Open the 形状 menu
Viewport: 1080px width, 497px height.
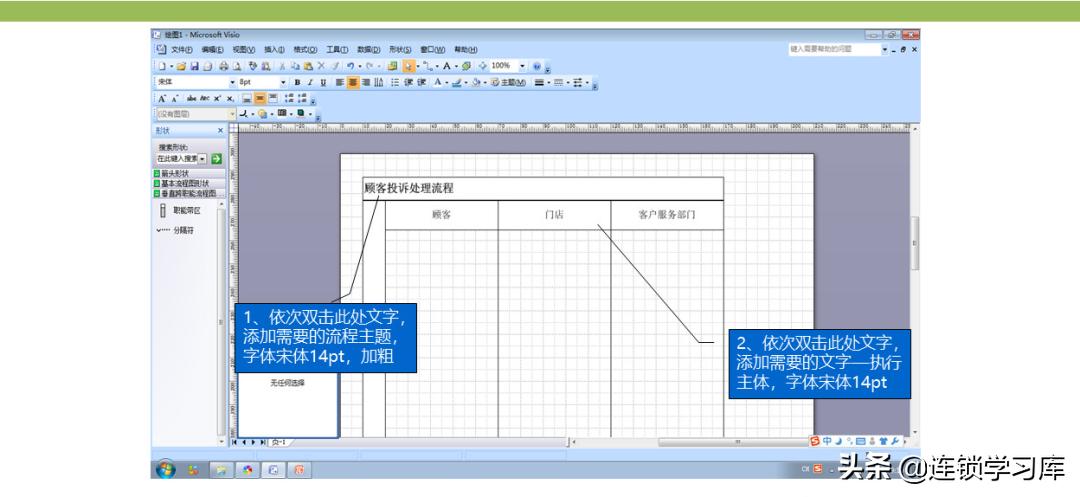tap(400, 50)
